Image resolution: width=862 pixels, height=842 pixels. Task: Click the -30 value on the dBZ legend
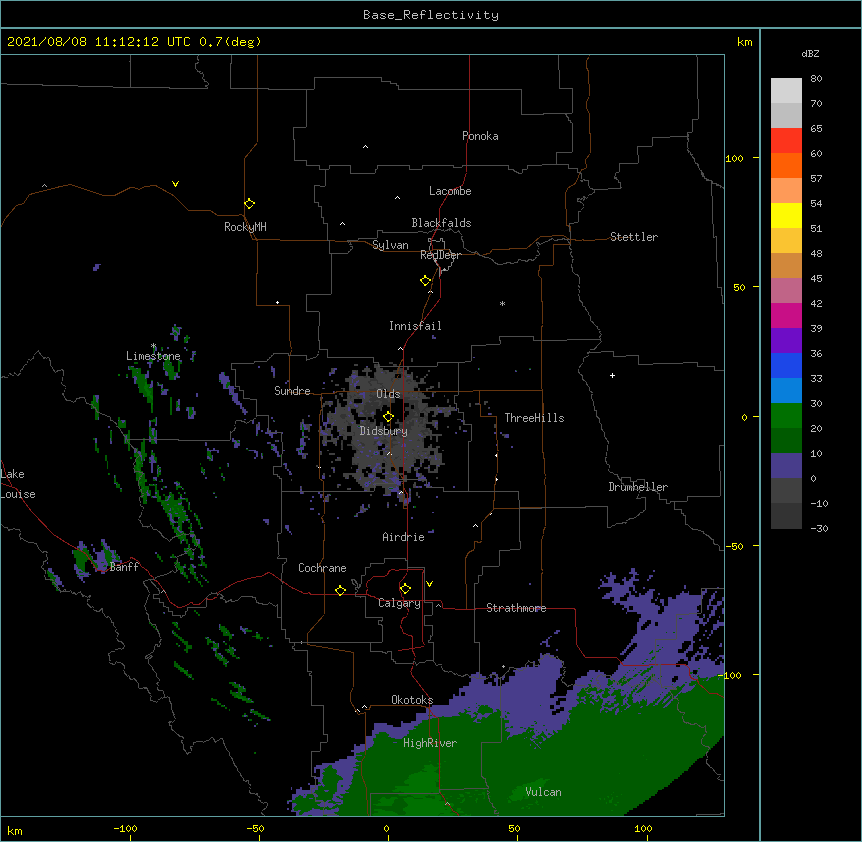[x=819, y=528]
